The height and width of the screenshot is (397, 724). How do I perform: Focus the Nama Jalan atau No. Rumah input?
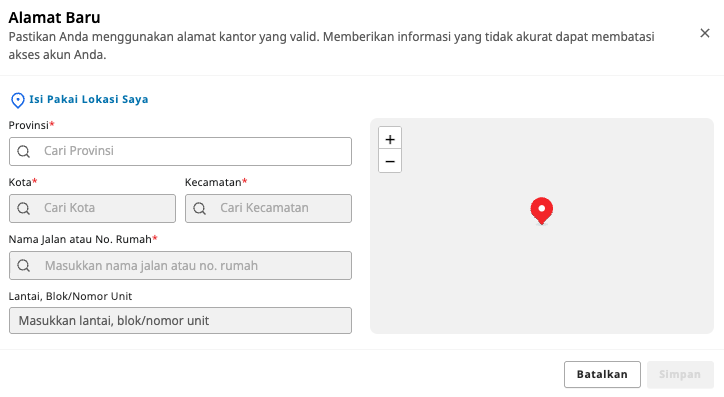tap(180, 265)
